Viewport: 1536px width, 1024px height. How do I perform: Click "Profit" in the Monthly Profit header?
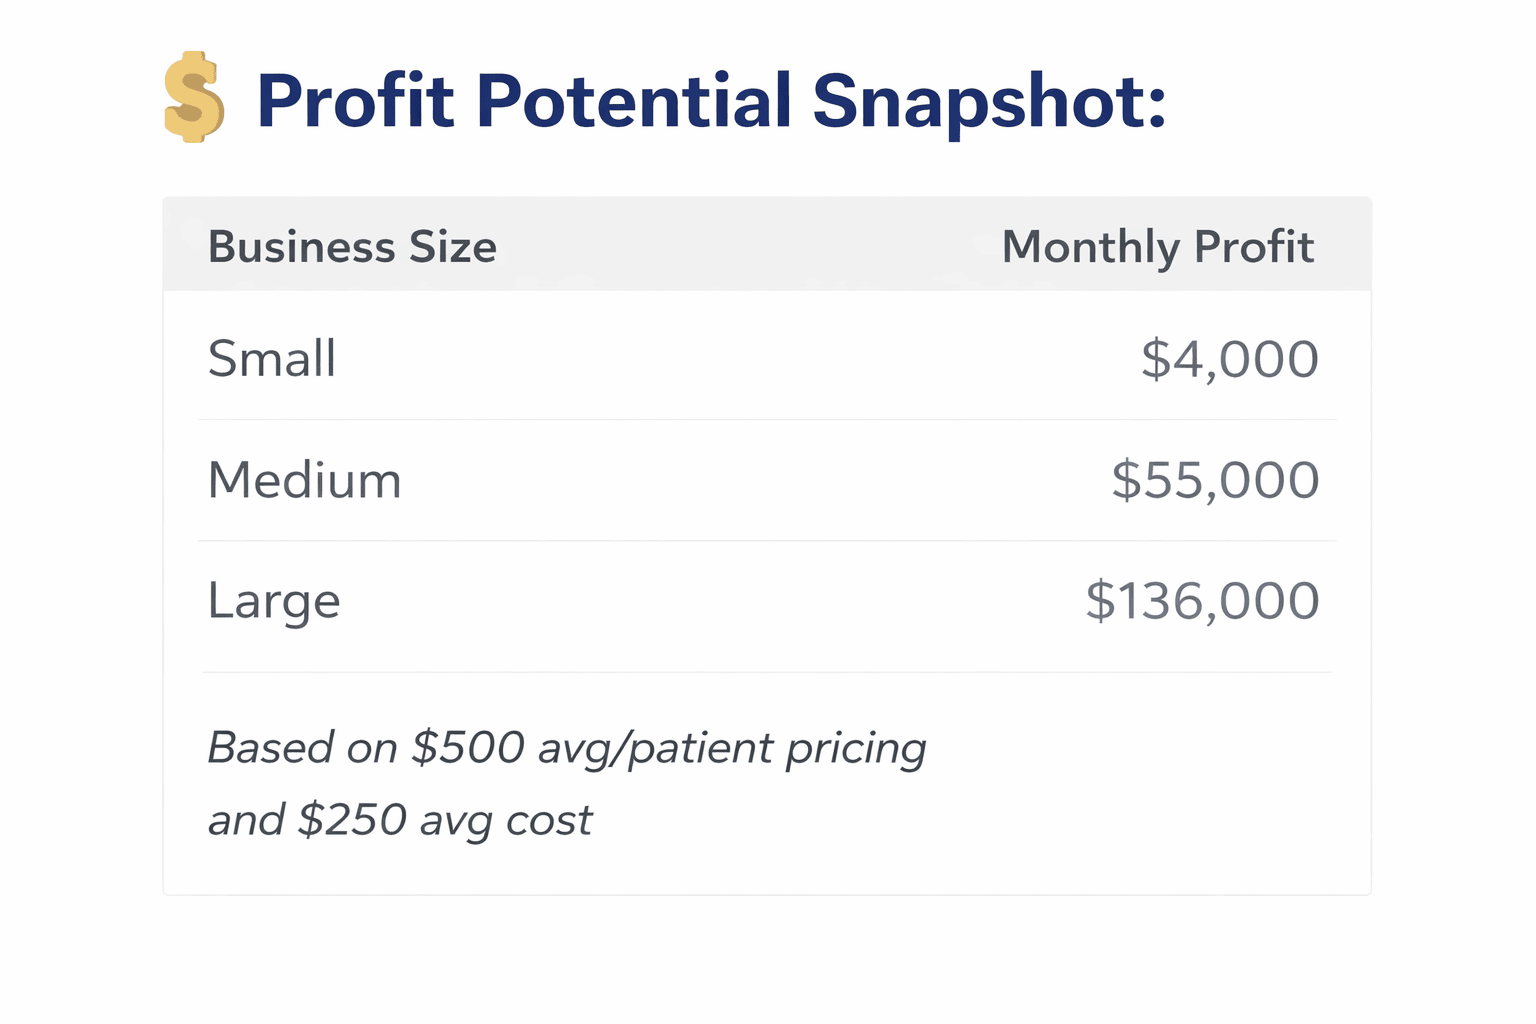[1254, 247]
